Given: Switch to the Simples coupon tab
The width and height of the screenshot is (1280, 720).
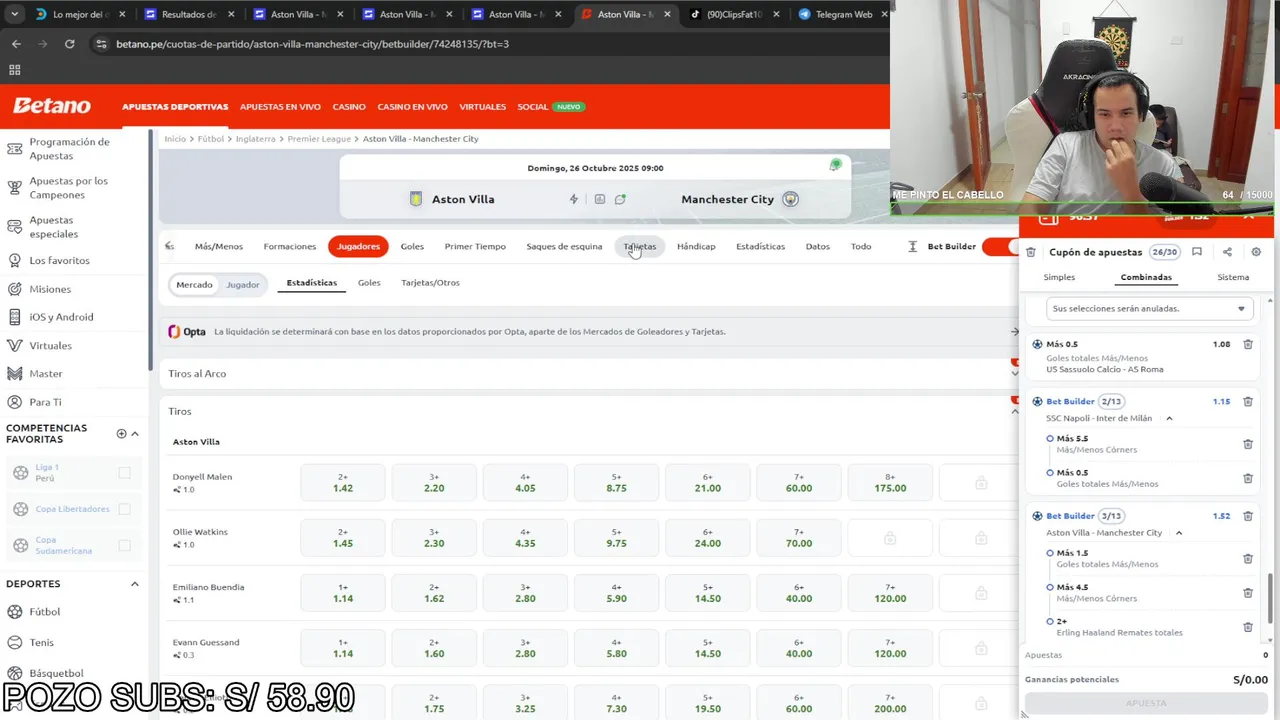Looking at the screenshot, I should 1059,277.
